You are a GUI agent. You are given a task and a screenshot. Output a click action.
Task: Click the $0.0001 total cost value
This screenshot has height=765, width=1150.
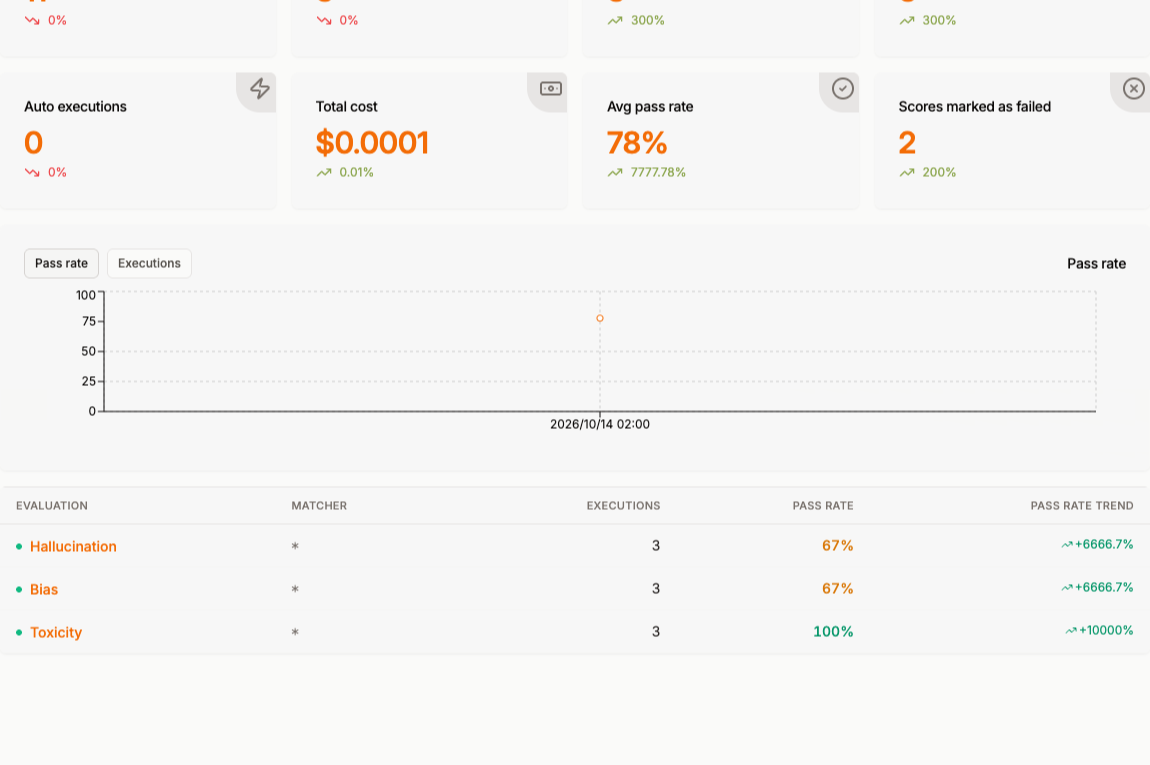pyautogui.click(x=373, y=142)
